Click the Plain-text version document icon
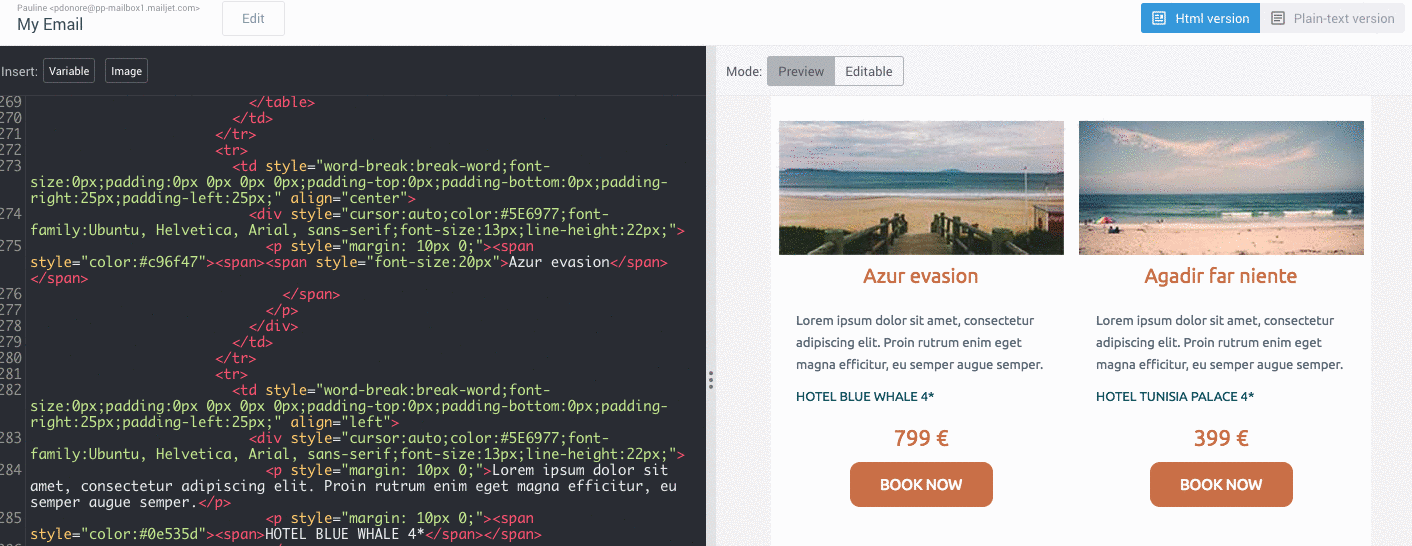1412x546 pixels. [x=1278, y=18]
